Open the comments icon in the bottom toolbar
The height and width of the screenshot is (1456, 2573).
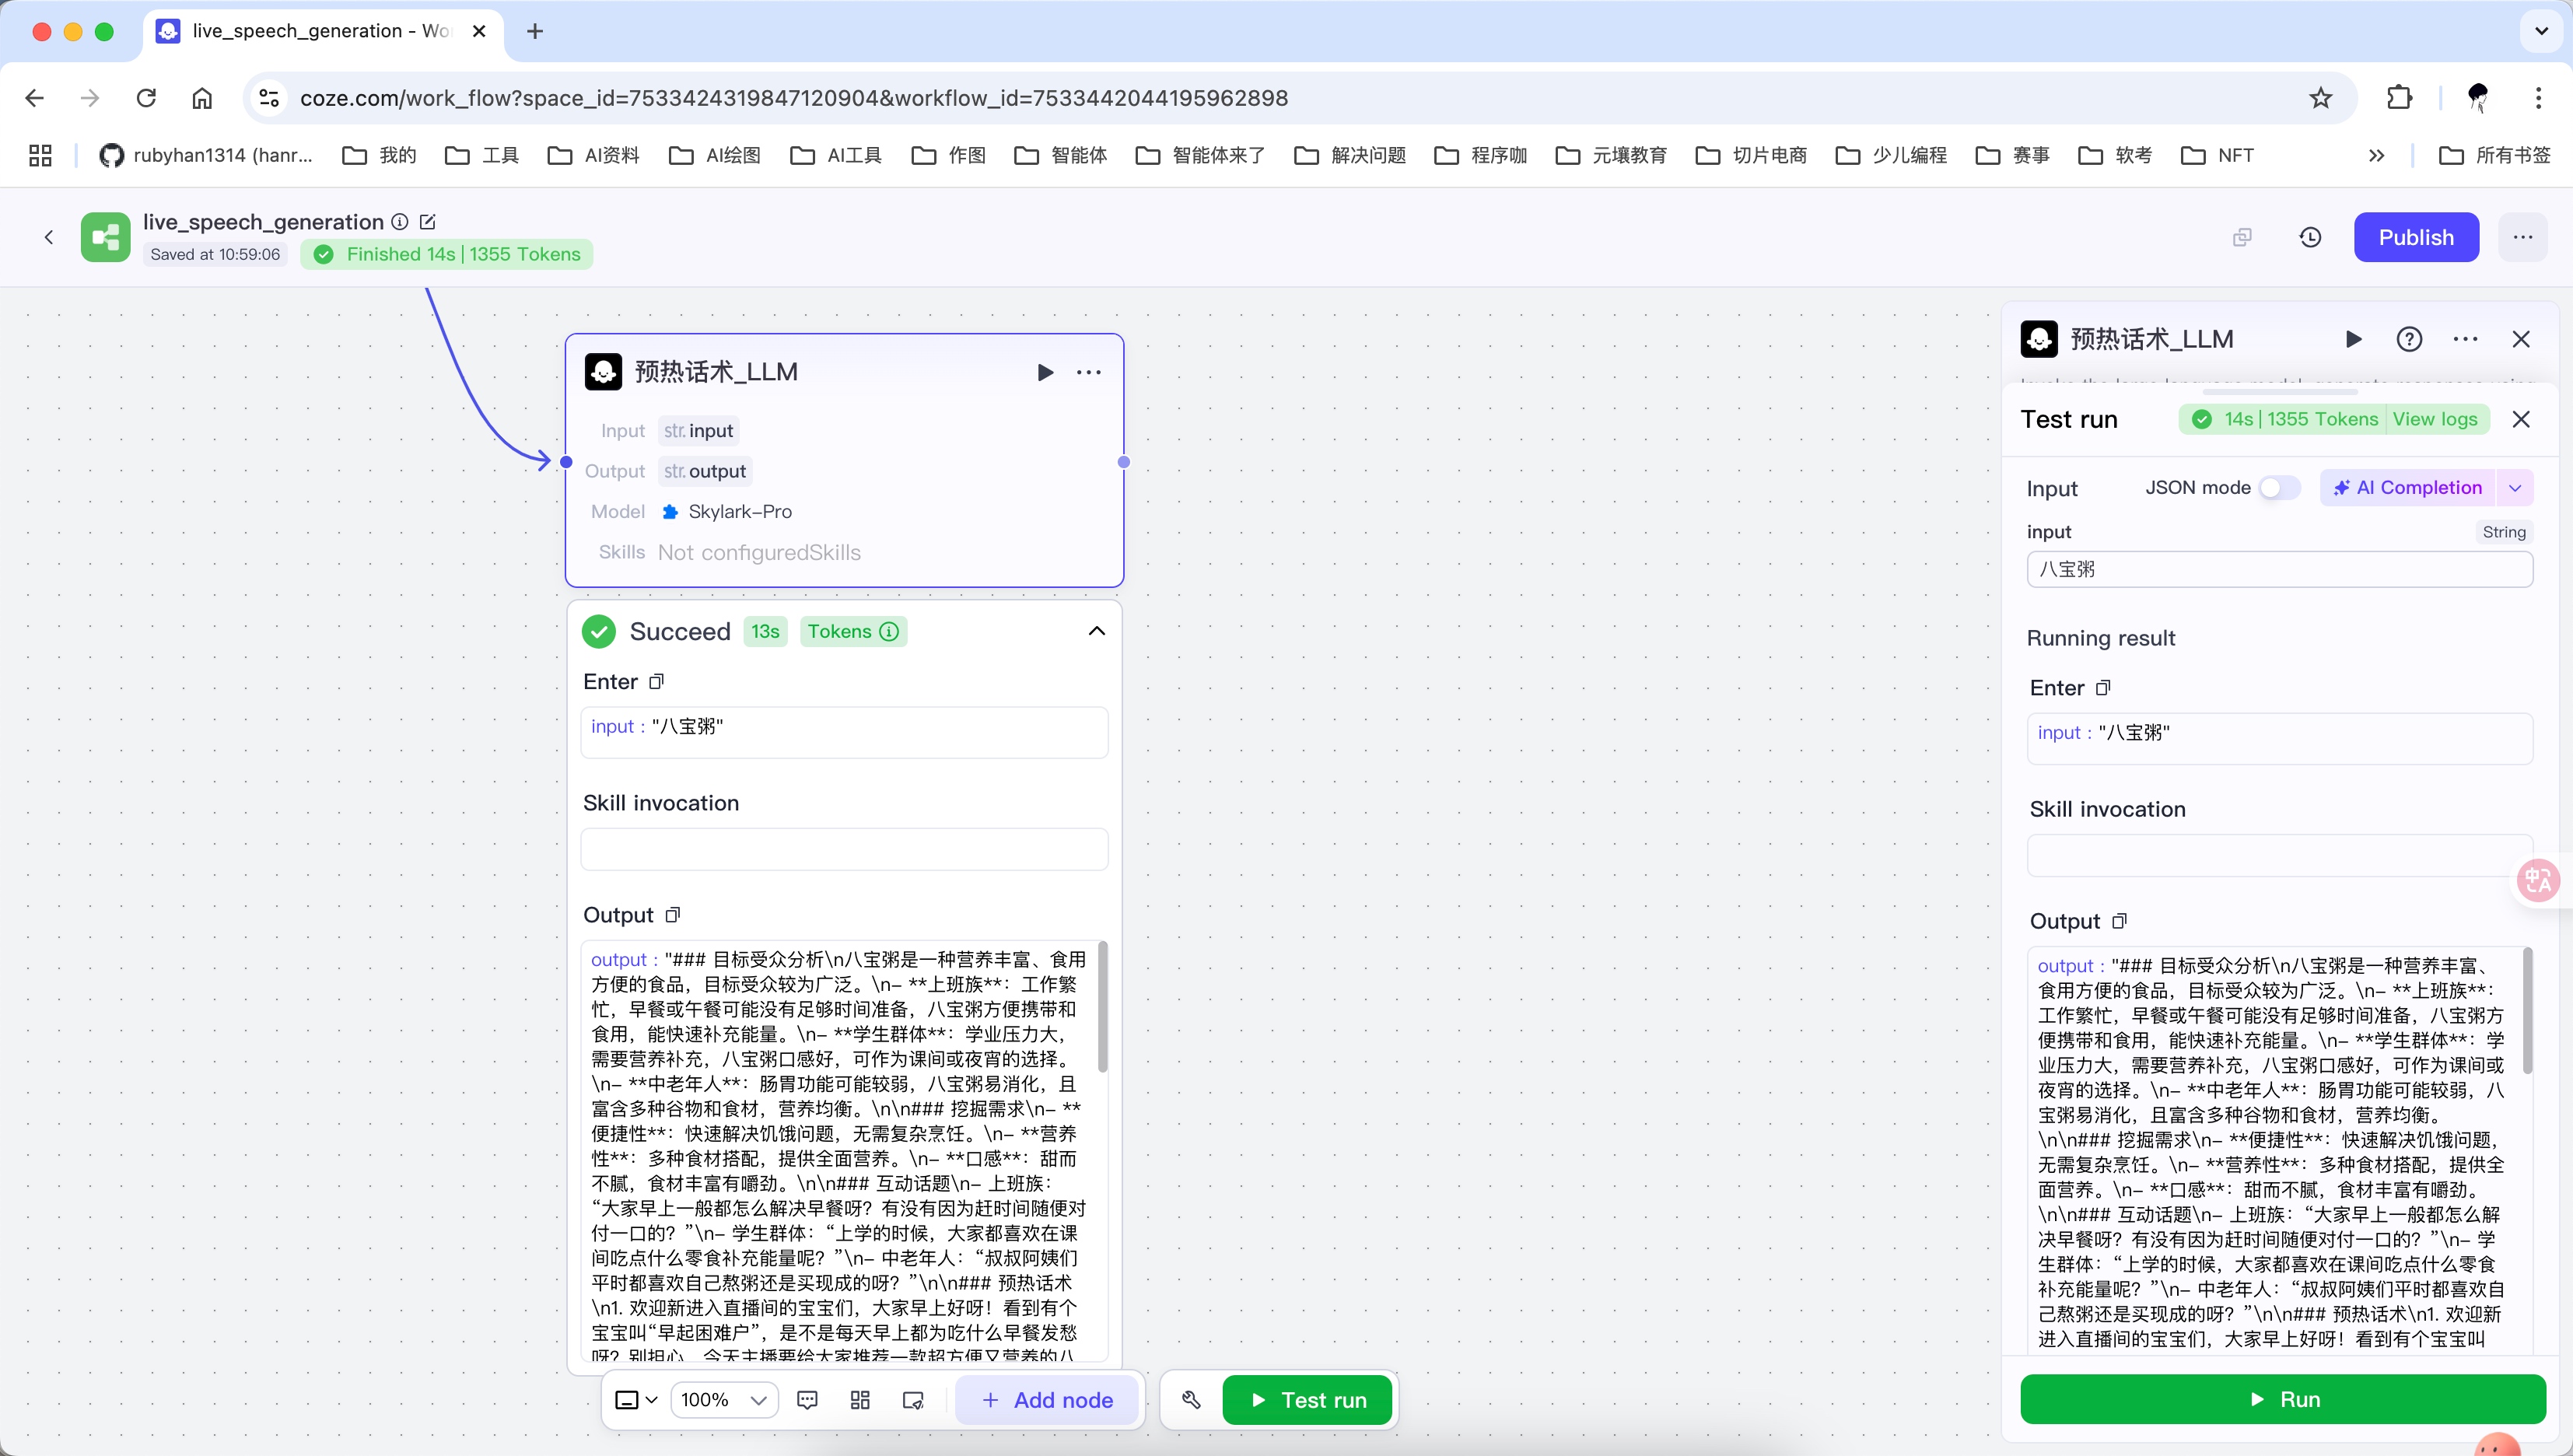[x=808, y=1399]
